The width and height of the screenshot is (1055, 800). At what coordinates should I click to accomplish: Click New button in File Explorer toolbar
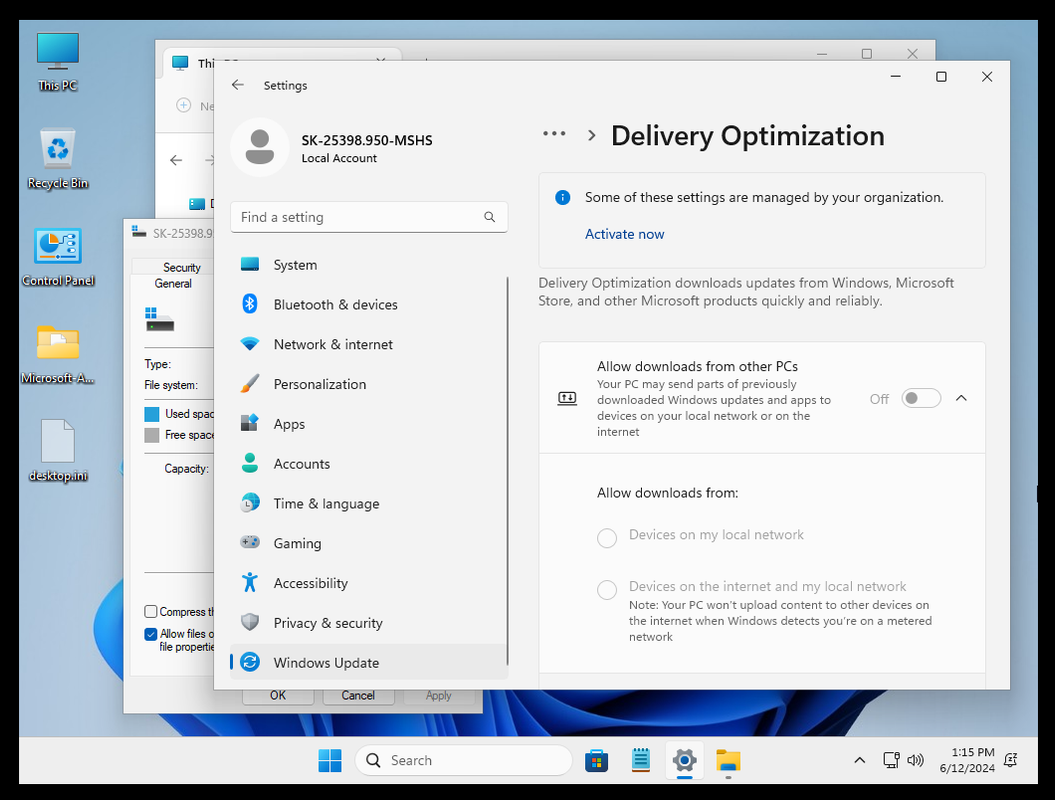tap(194, 106)
